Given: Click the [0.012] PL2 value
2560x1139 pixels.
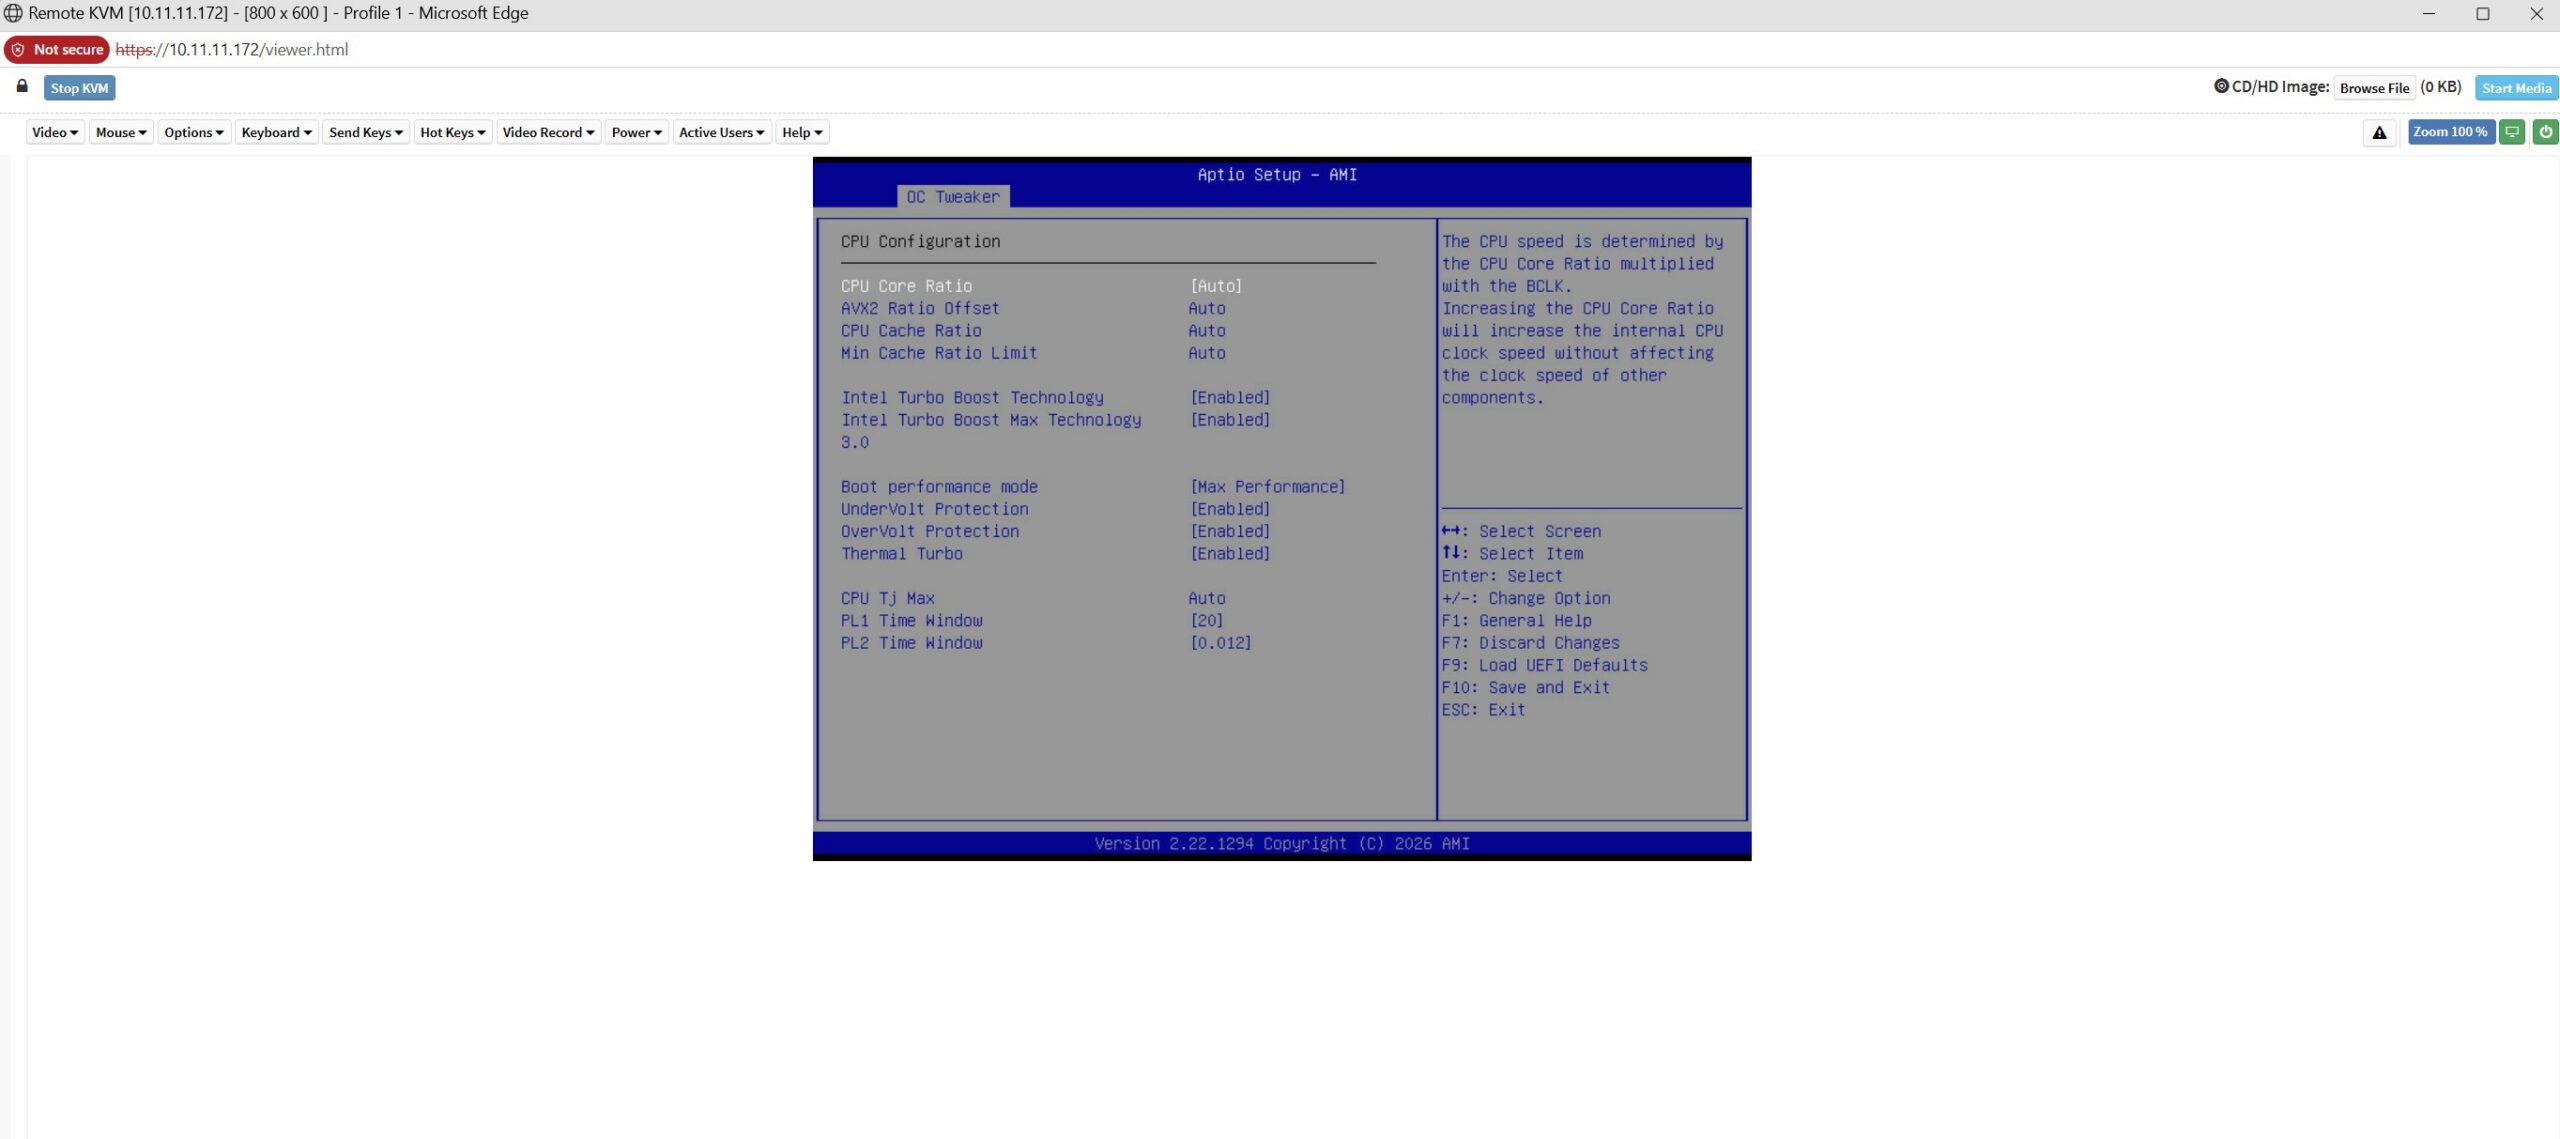Looking at the screenshot, I should pyautogui.click(x=1221, y=643).
